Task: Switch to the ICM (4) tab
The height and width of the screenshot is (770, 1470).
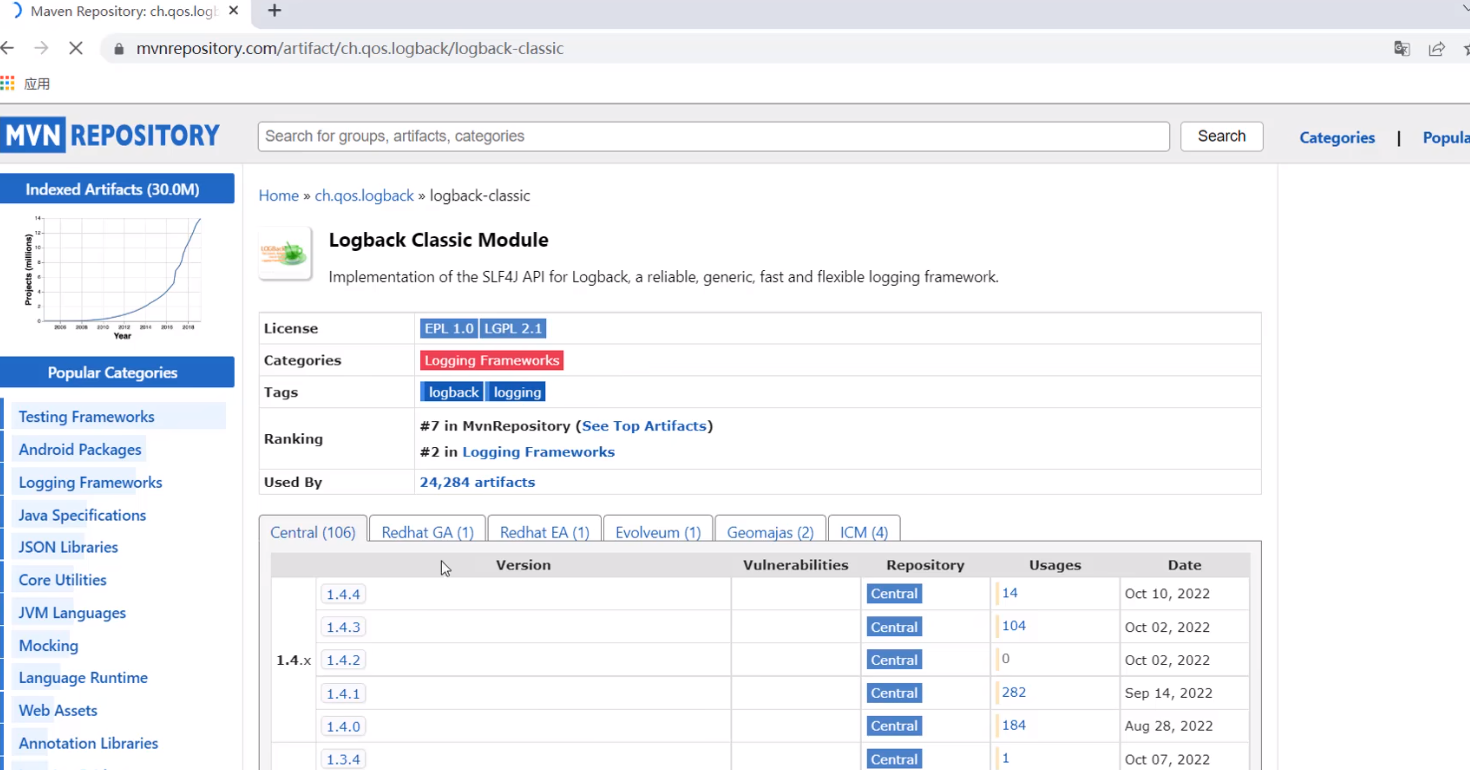Action: point(864,532)
